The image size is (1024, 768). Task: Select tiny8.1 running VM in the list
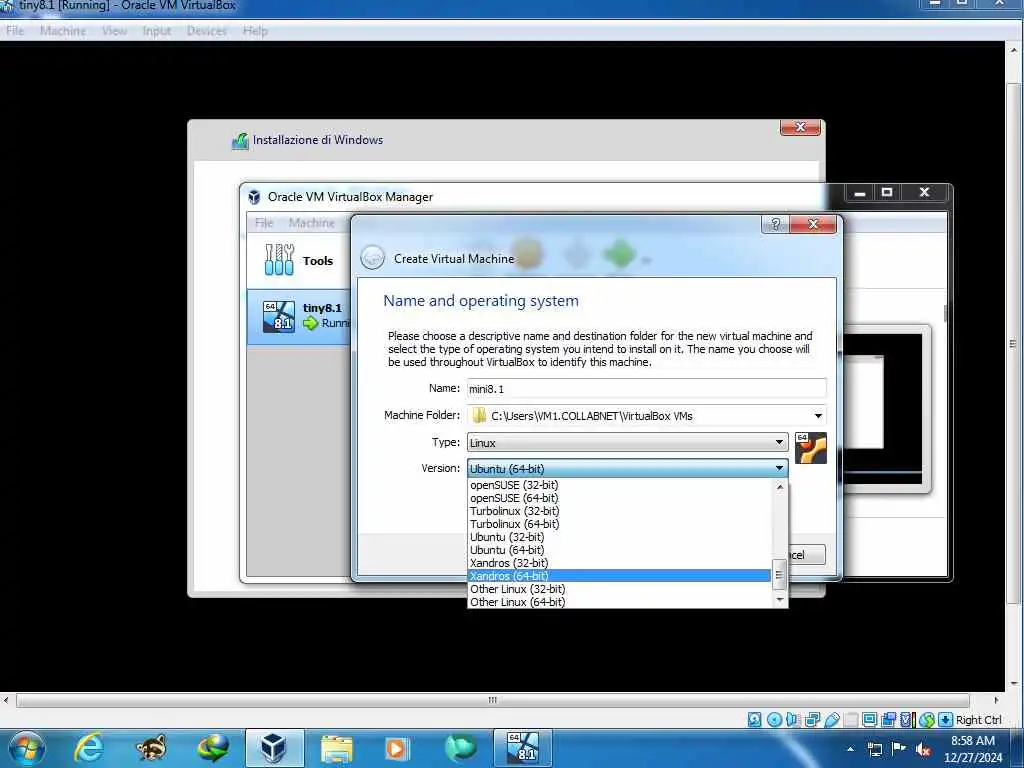click(300, 316)
